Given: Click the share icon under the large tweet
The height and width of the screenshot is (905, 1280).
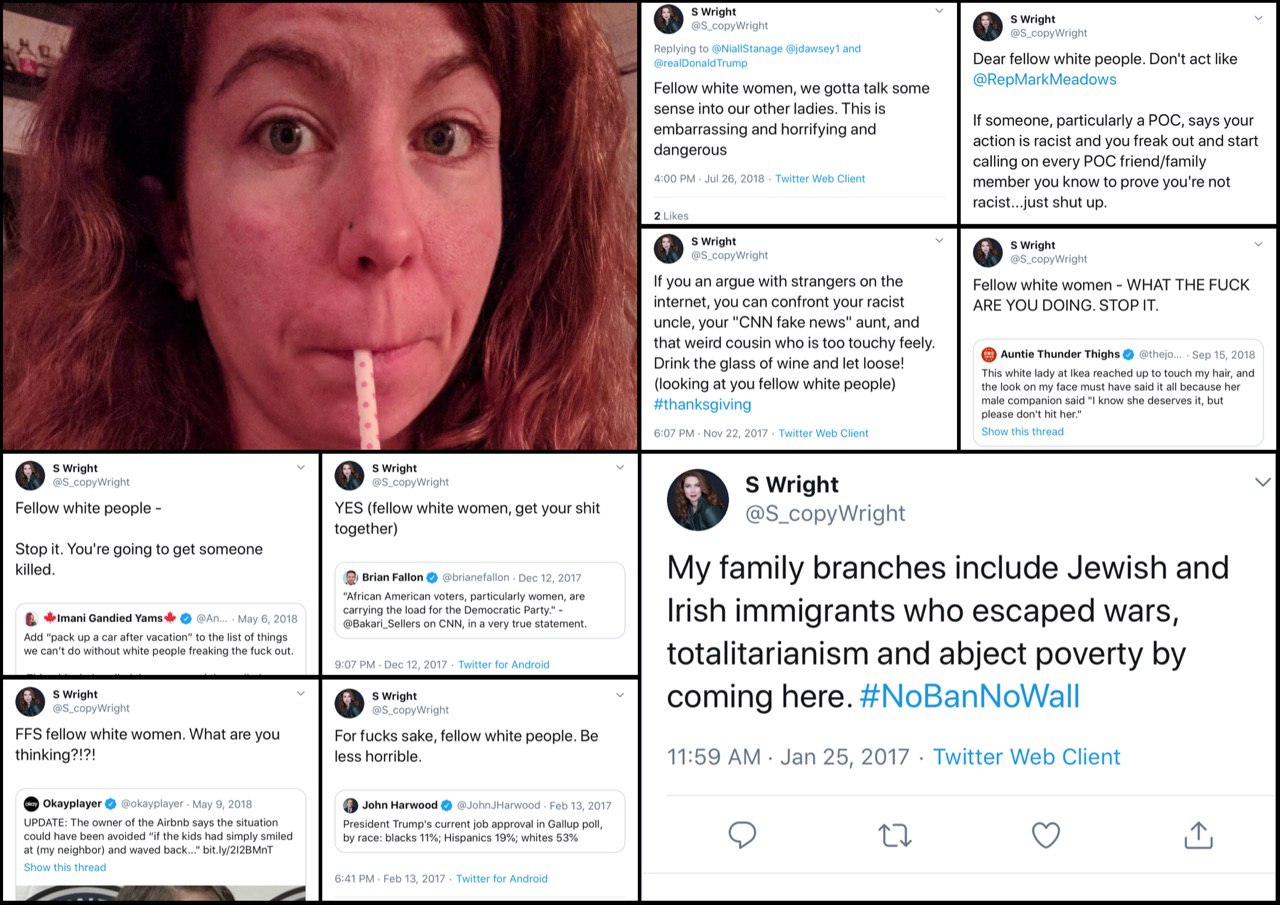Looking at the screenshot, I should 1198,835.
